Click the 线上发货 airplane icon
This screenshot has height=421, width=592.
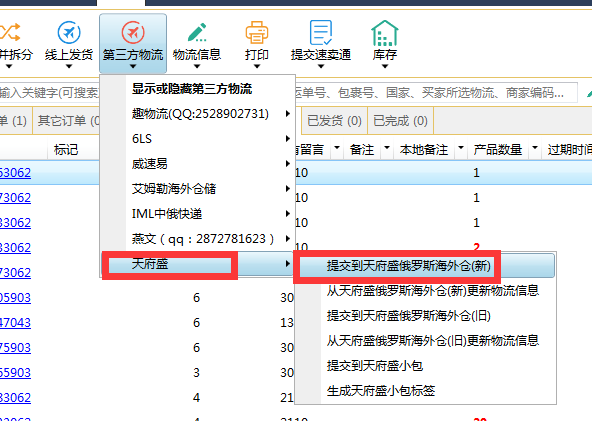(x=69, y=32)
